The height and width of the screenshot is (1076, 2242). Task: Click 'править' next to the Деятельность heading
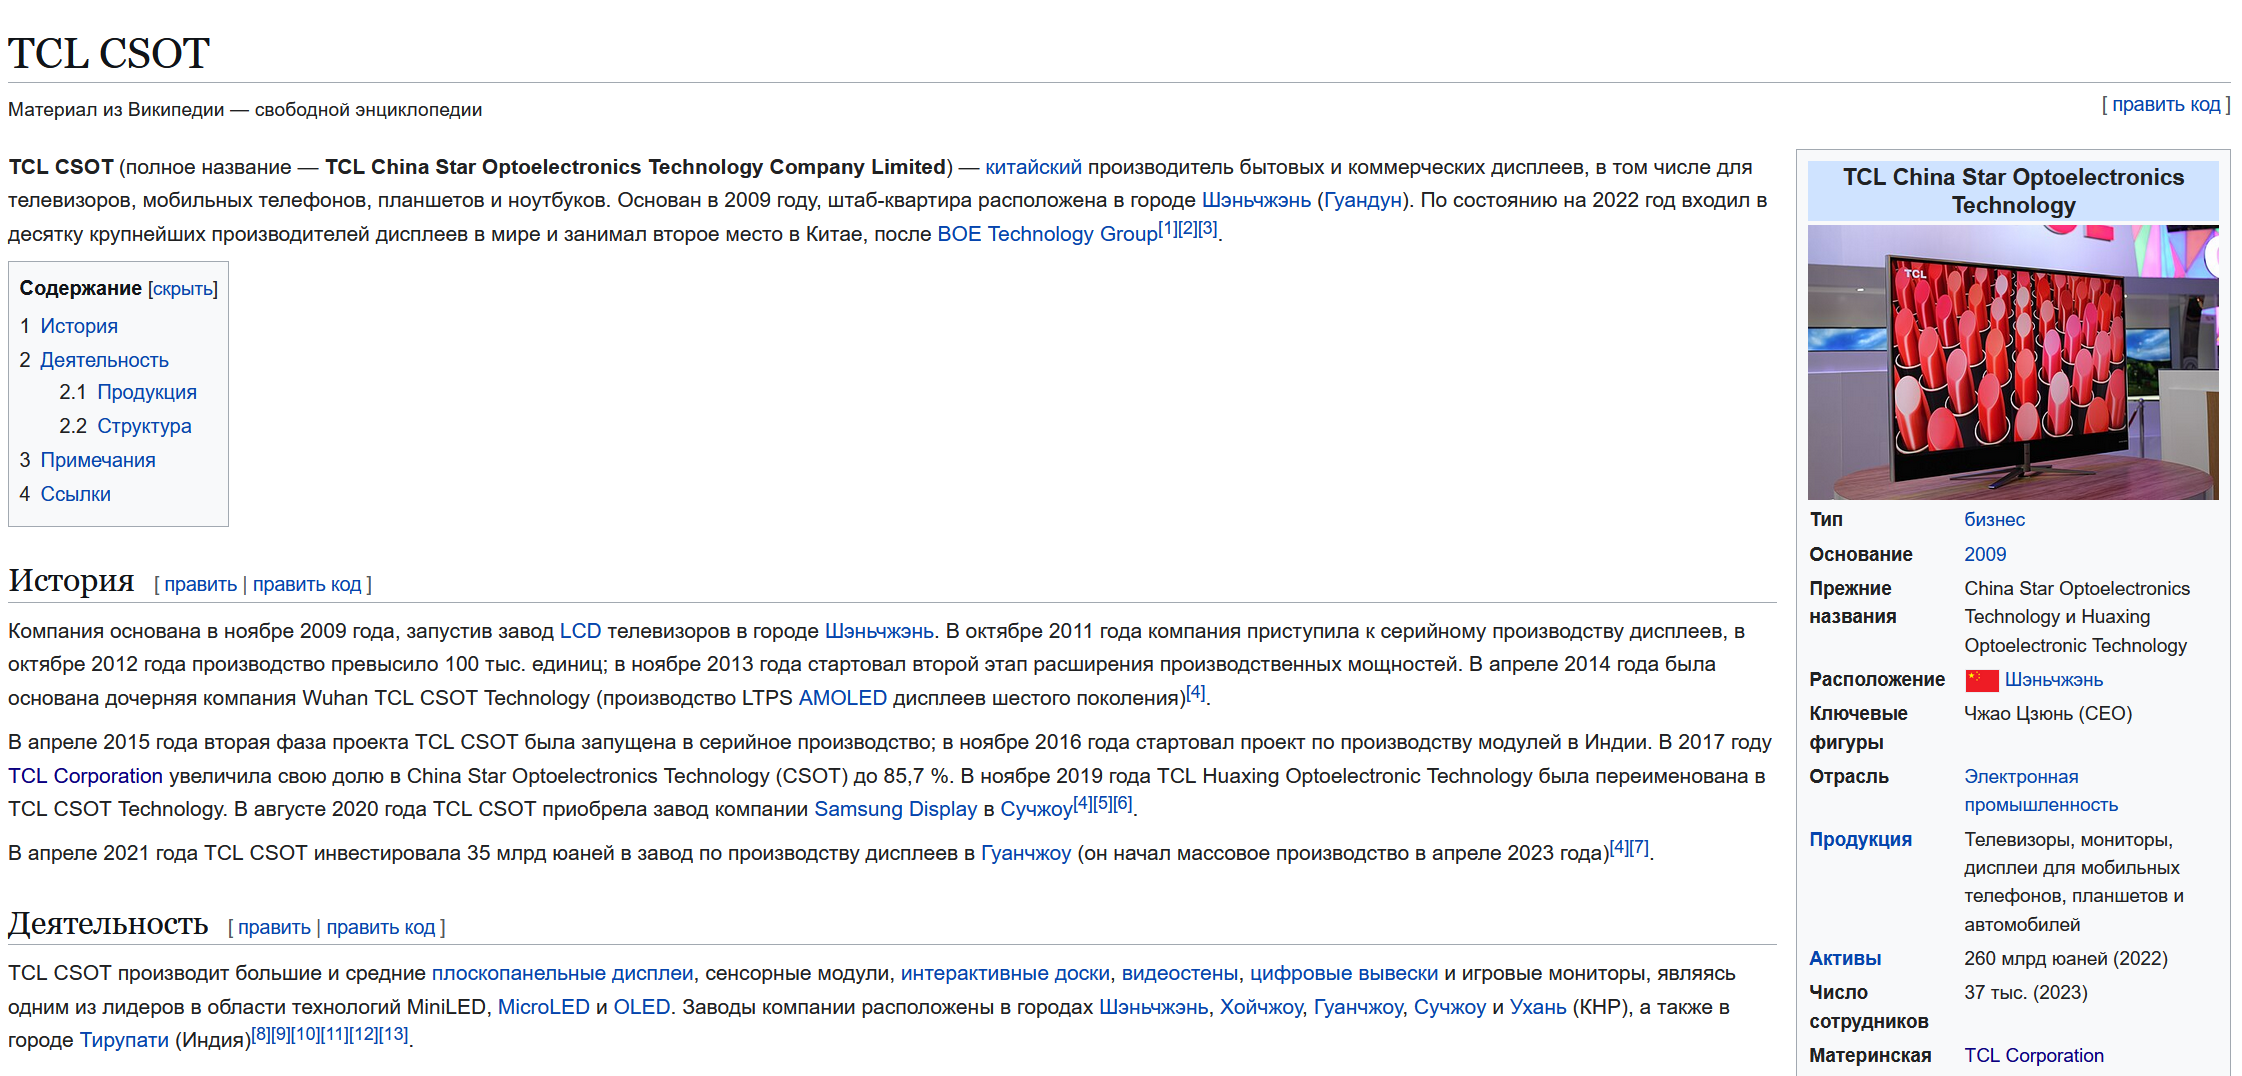(x=274, y=927)
